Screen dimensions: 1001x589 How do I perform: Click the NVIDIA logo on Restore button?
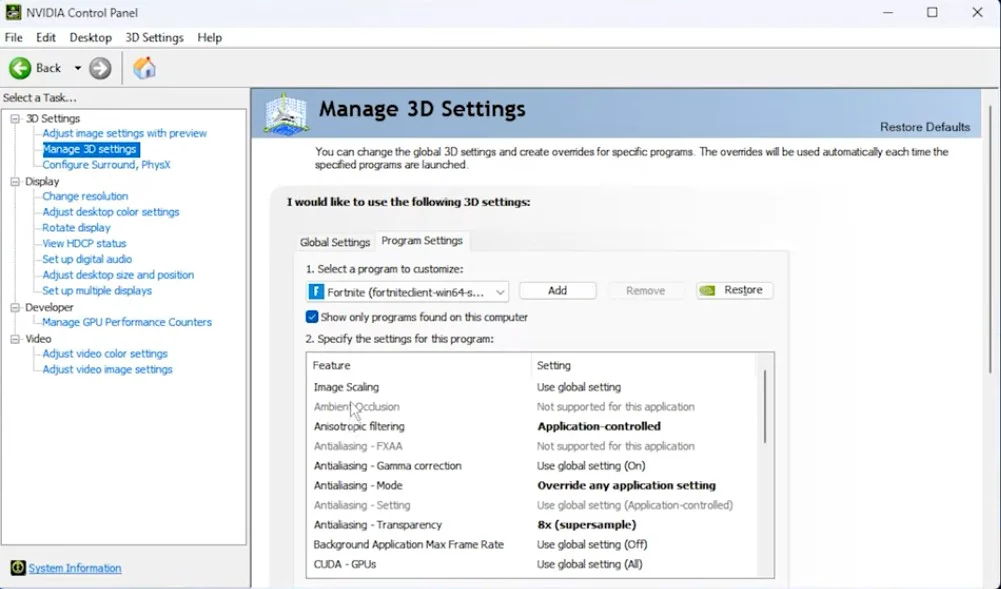[x=707, y=291]
